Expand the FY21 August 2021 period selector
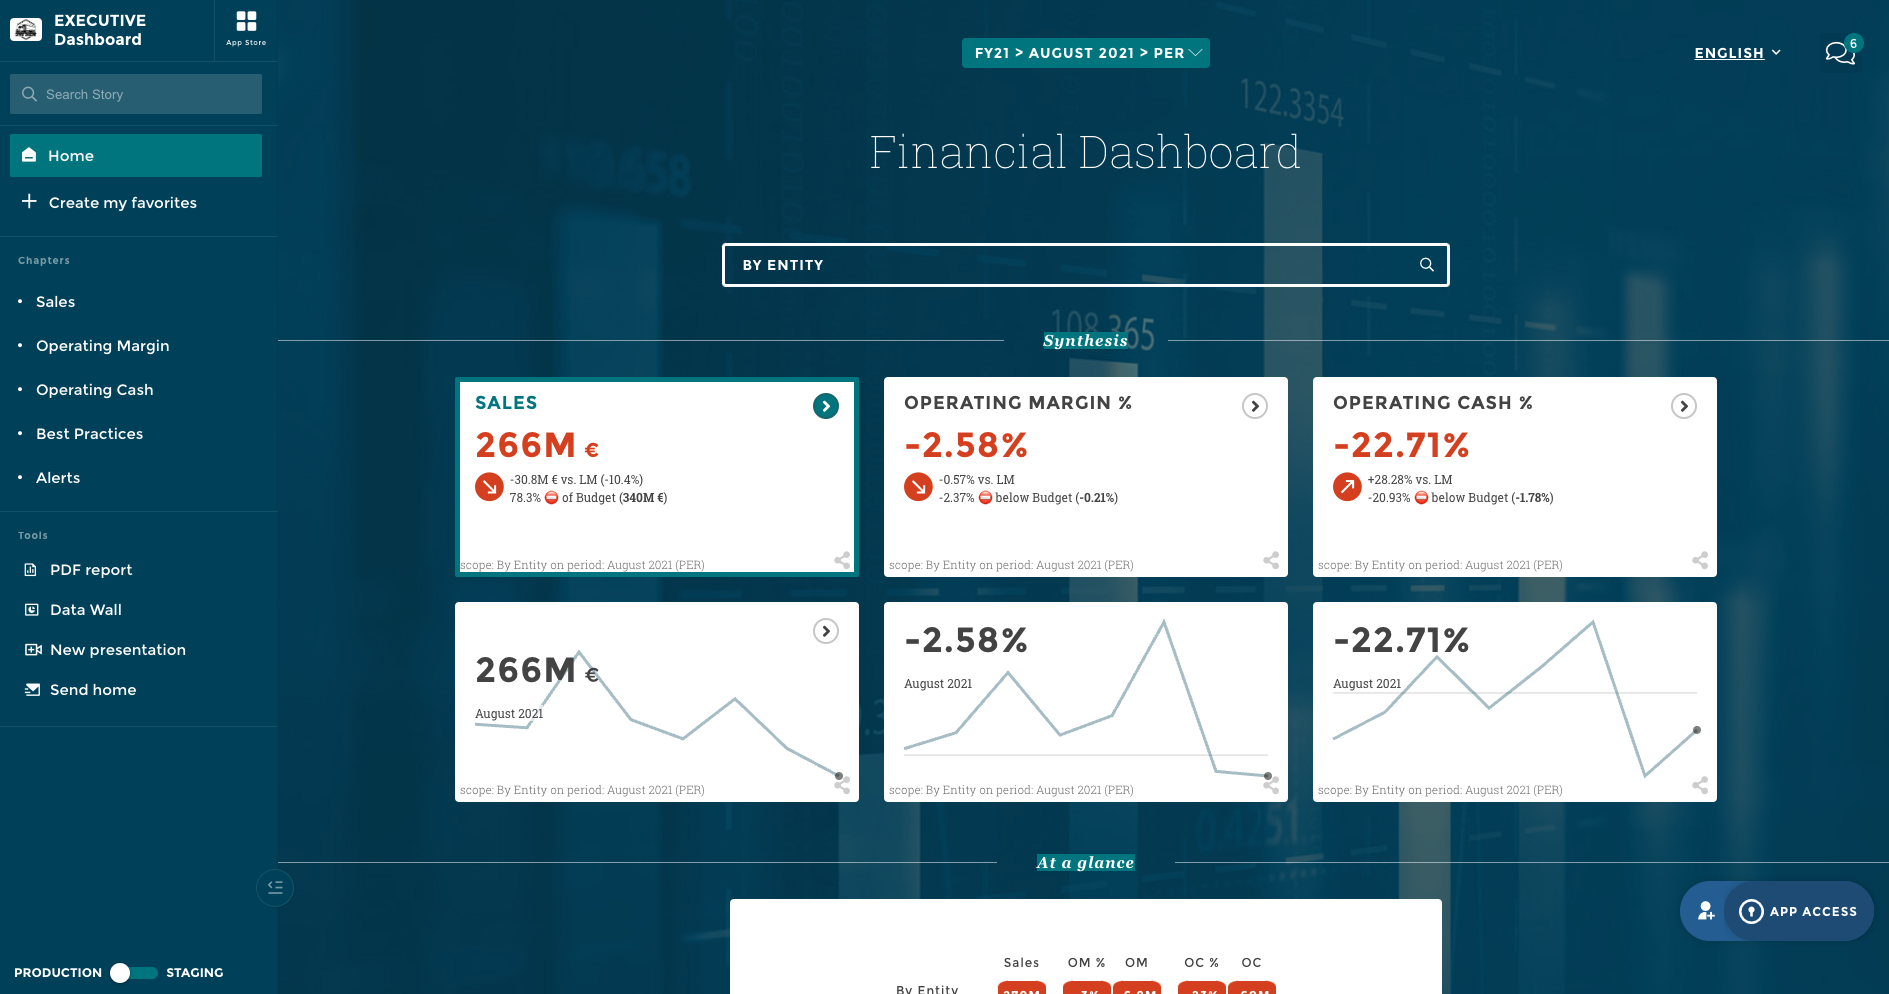Image resolution: width=1889 pixels, height=994 pixels. click(1085, 52)
